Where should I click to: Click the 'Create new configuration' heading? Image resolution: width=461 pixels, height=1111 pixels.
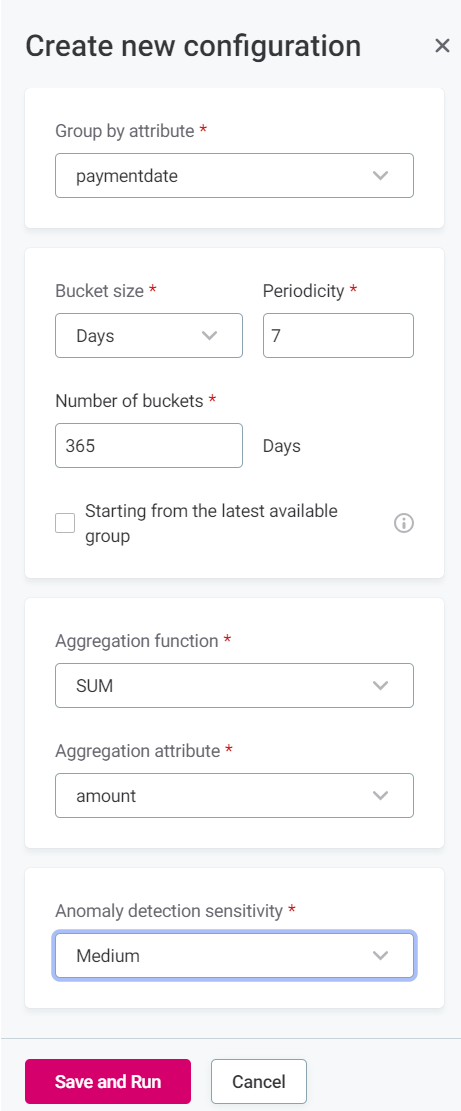click(193, 46)
